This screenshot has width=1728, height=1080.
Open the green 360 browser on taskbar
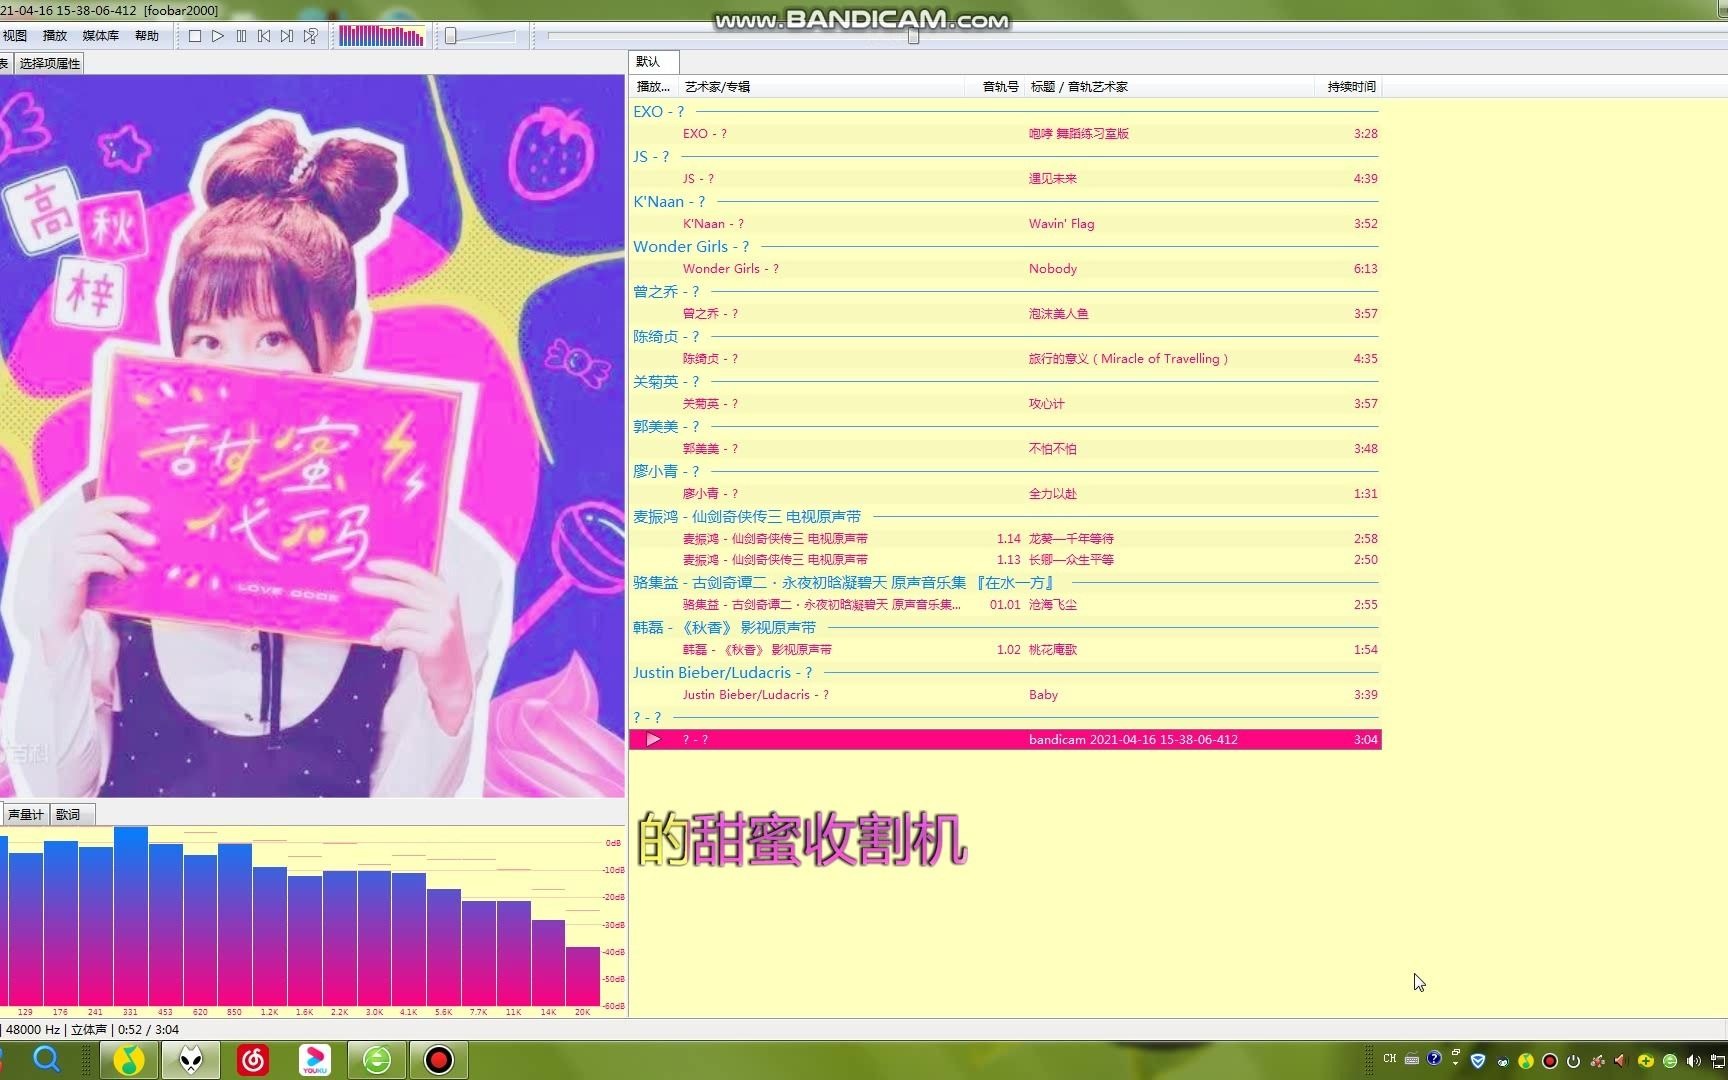coord(376,1060)
